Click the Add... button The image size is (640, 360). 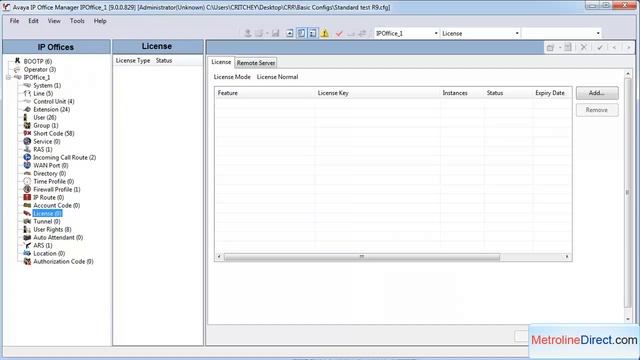(x=597, y=93)
